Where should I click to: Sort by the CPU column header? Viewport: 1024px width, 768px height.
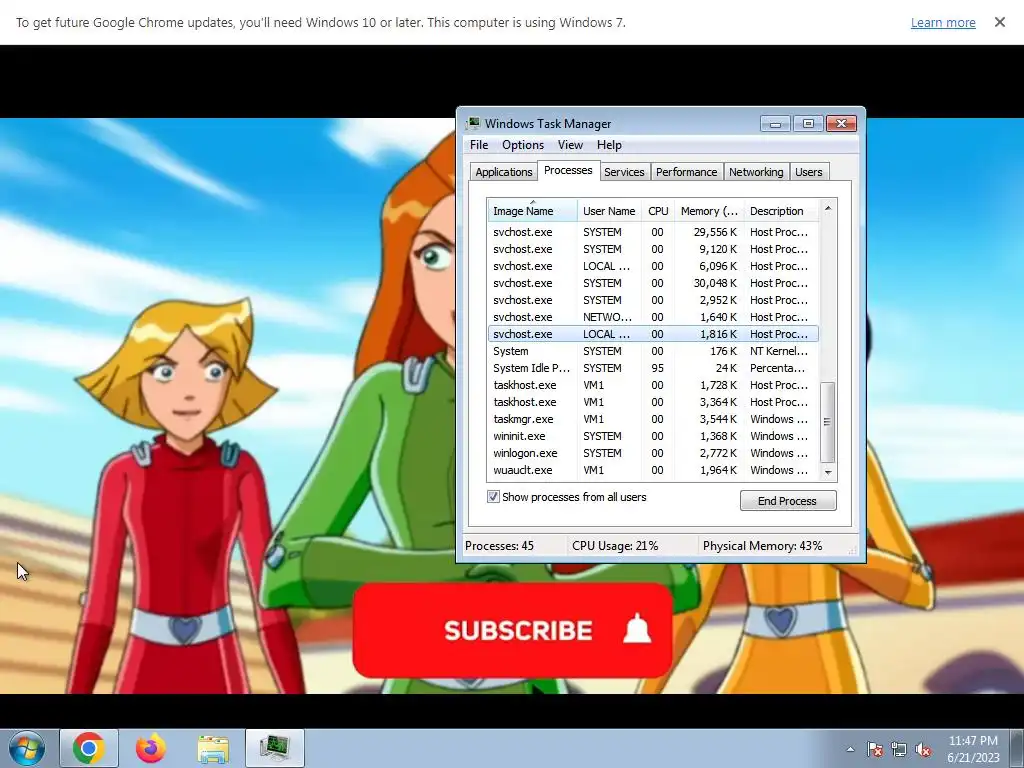click(x=658, y=211)
